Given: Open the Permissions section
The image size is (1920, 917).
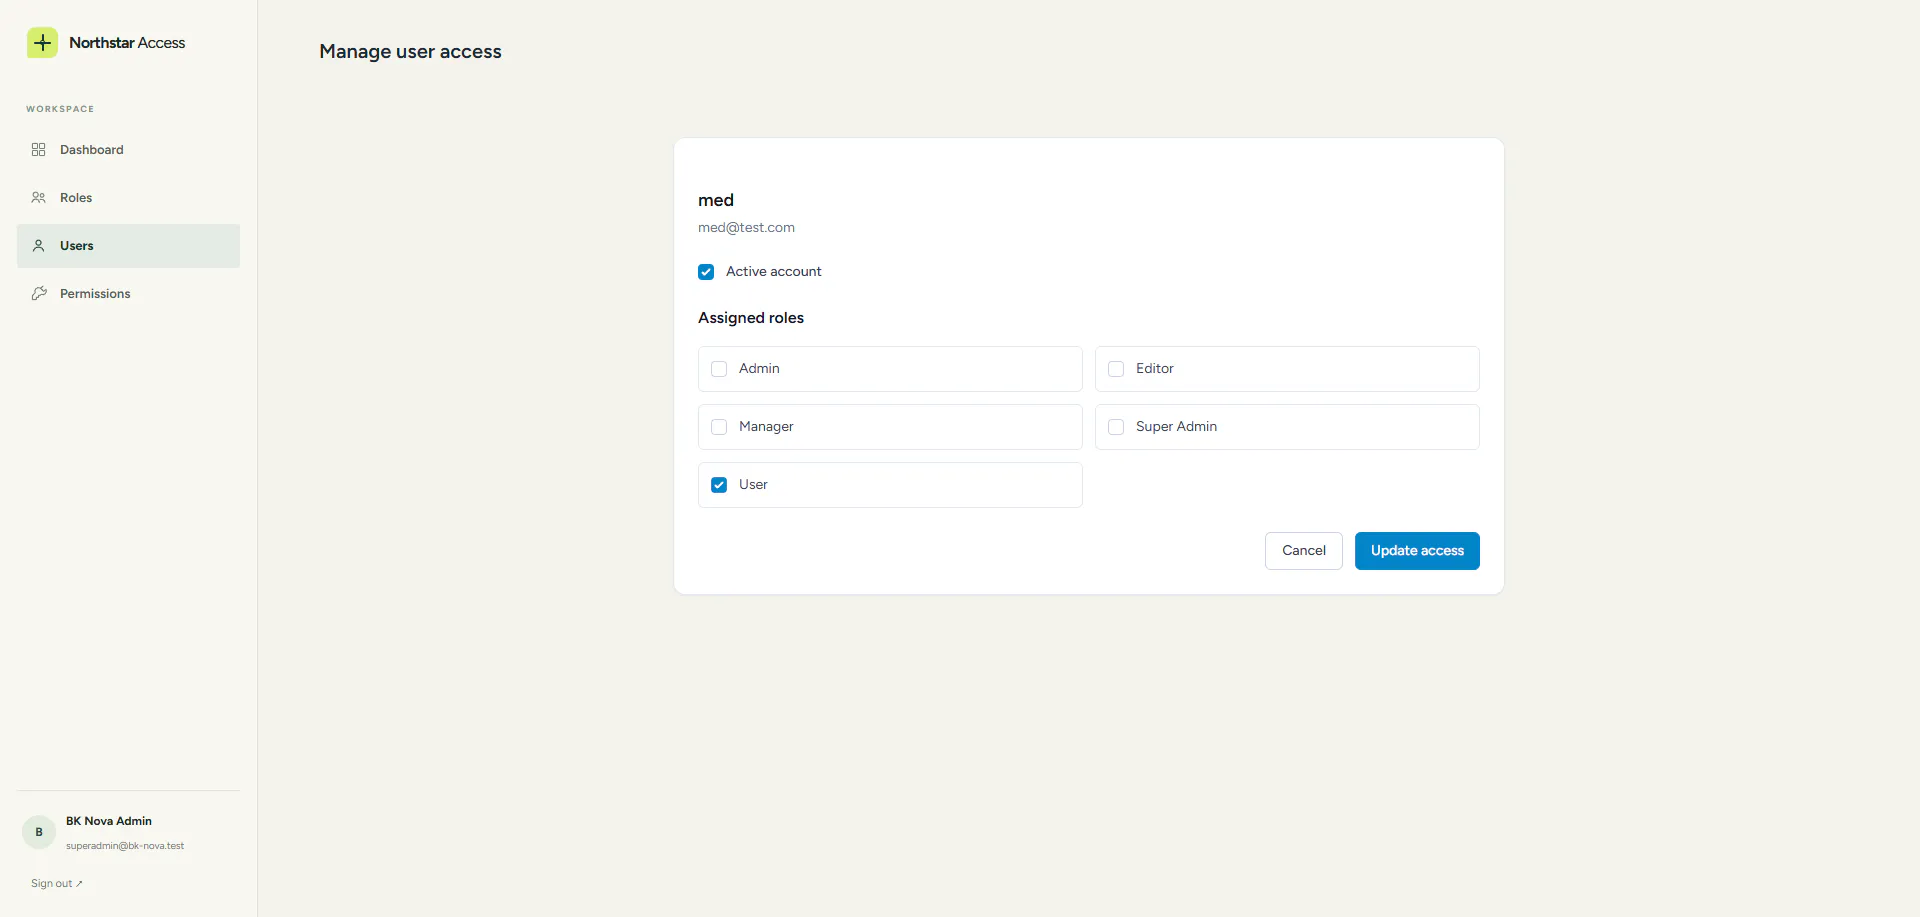Looking at the screenshot, I should (x=128, y=294).
